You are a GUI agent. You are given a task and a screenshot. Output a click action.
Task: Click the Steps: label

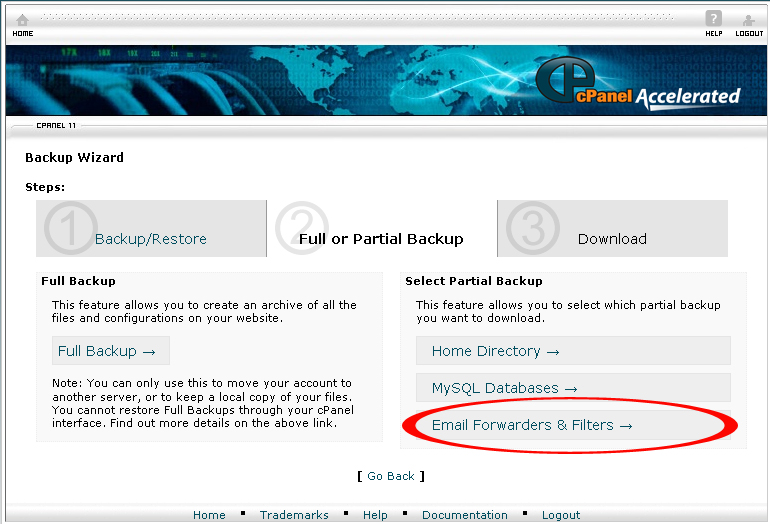click(45, 187)
